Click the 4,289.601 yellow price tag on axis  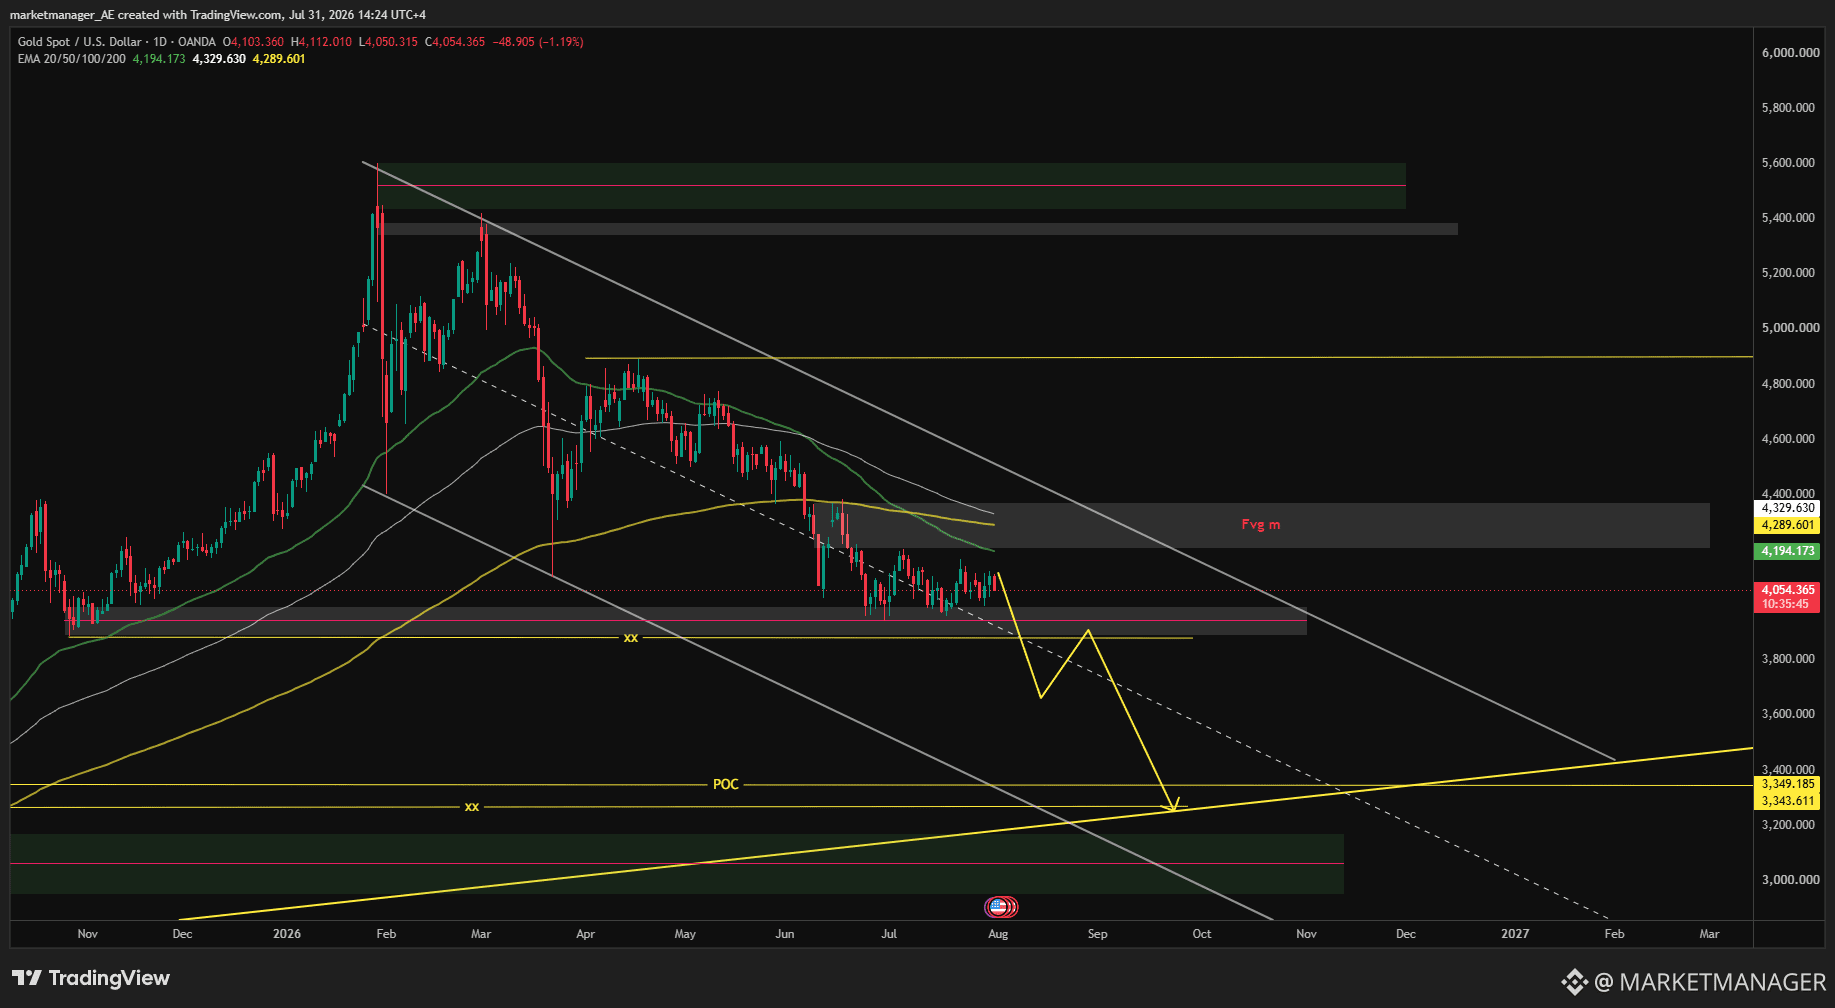pyautogui.click(x=1788, y=525)
